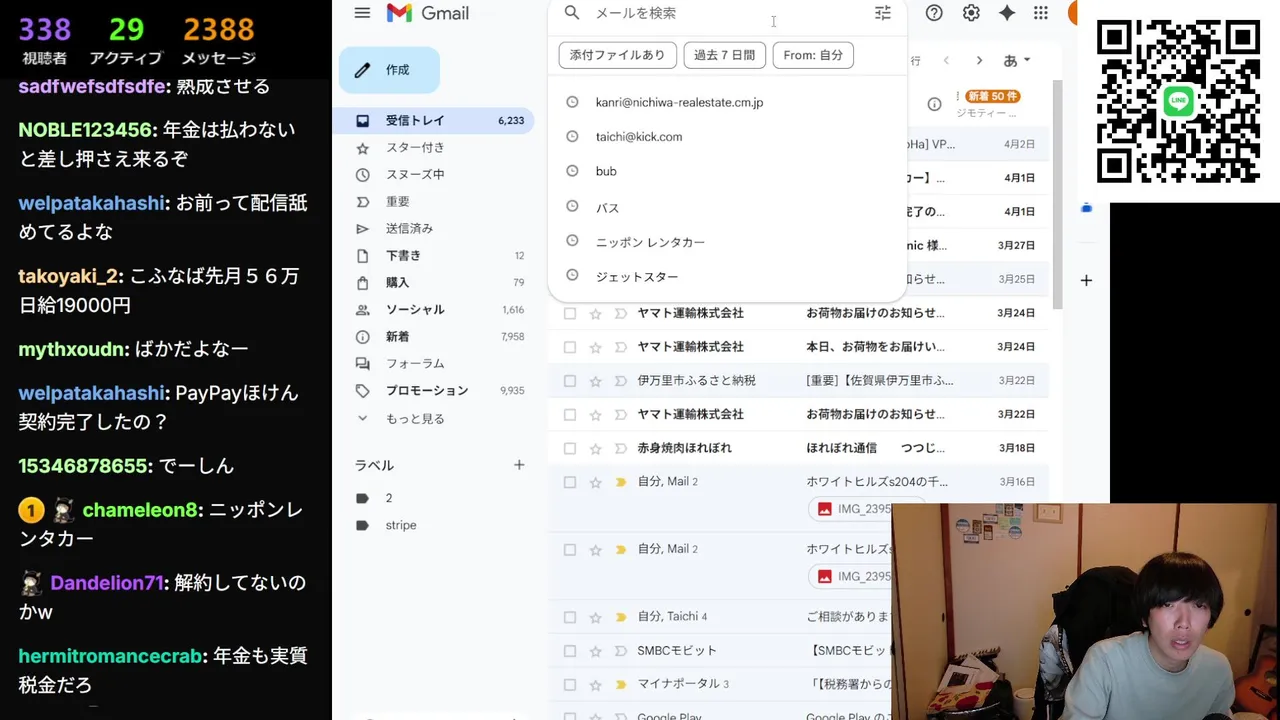Open the IMG_2395 attachment chip on 3月16日 email
This screenshot has width=1280, height=720.
pyautogui.click(x=850, y=509)
